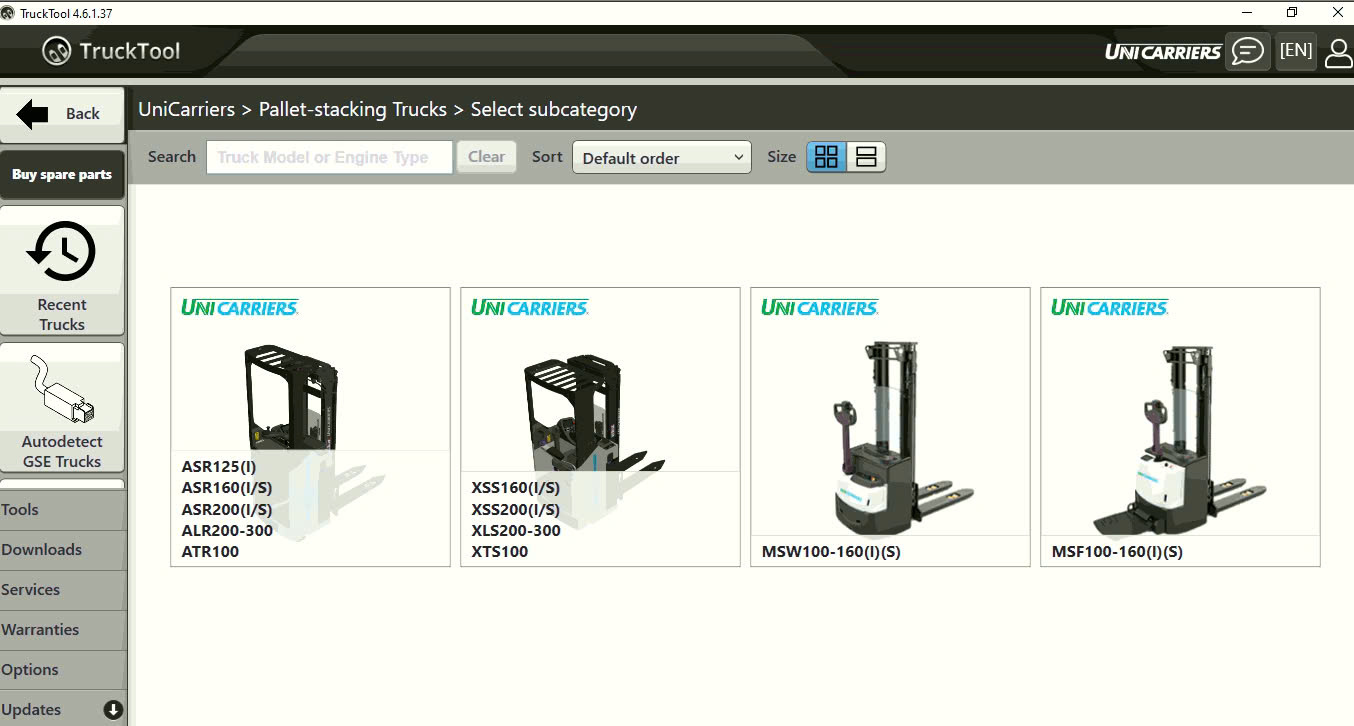The width and height of the screenshot is (1354, 726).
Task: Open the Downloads section
Action: [63, 550]
